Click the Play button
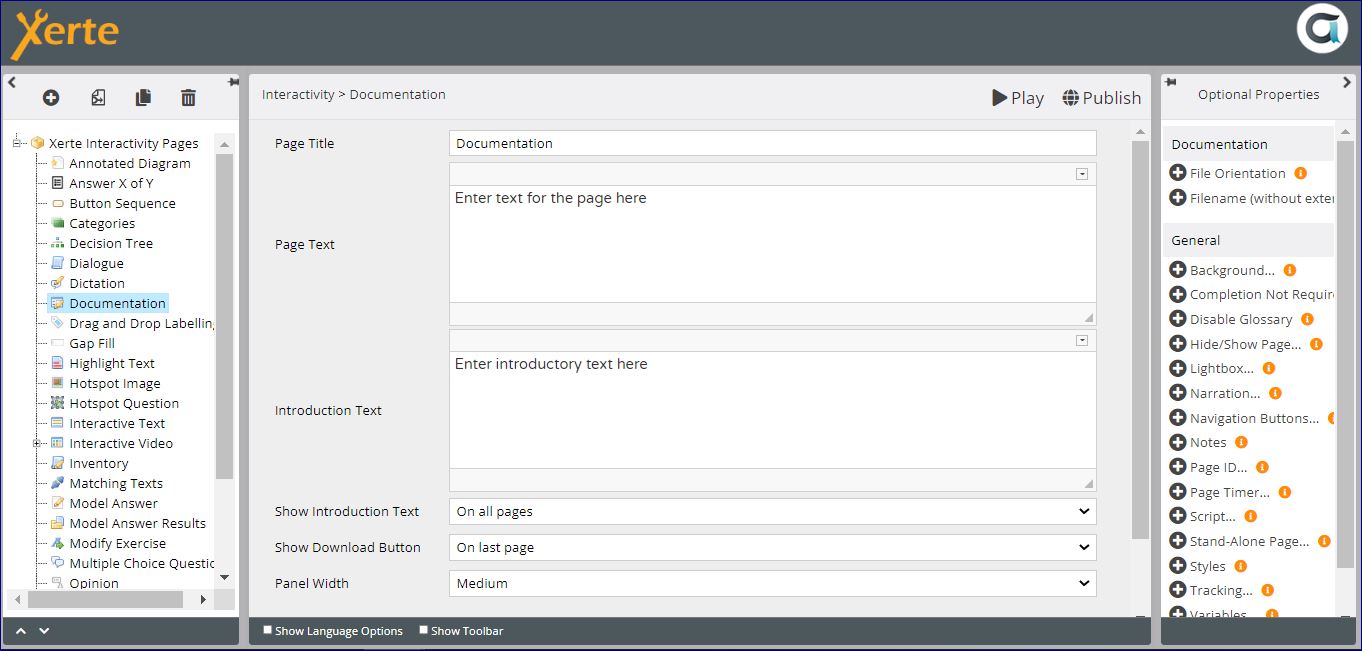 [x=1017, y=97]
